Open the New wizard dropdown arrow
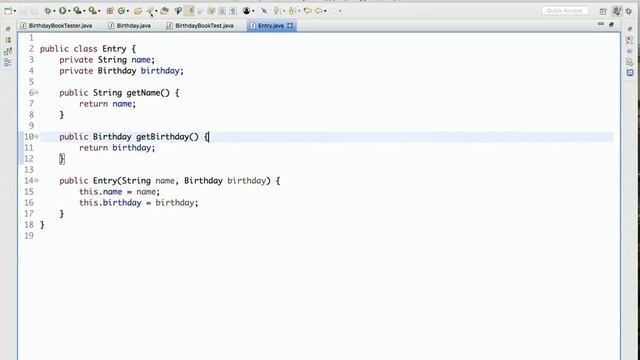640x360 pixels. point(15,11)
